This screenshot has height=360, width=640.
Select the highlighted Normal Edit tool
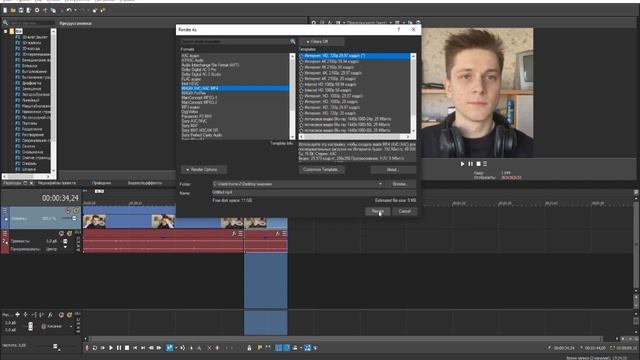(169, 348)
